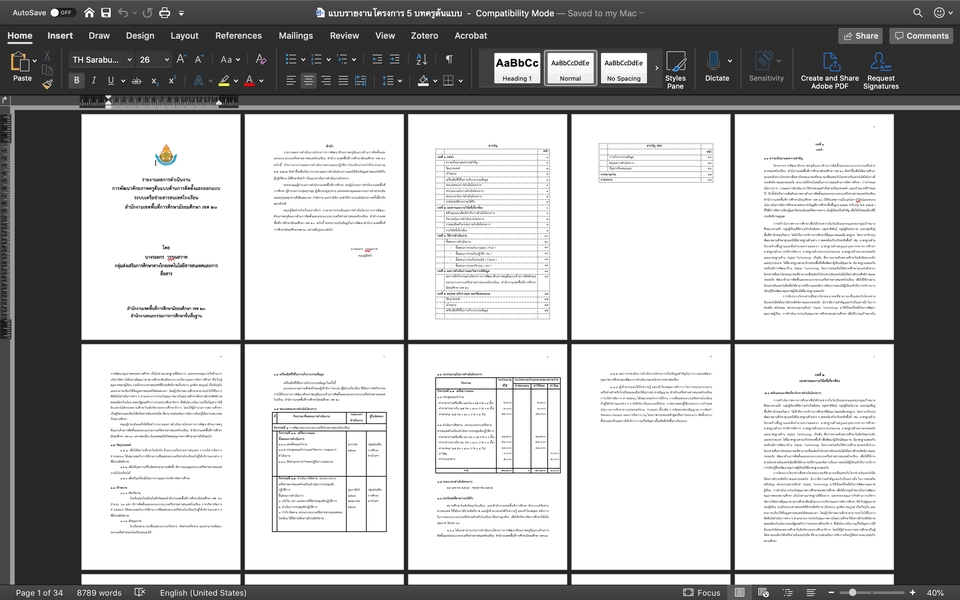Apply the yellow text highlight color

[224, 80]
